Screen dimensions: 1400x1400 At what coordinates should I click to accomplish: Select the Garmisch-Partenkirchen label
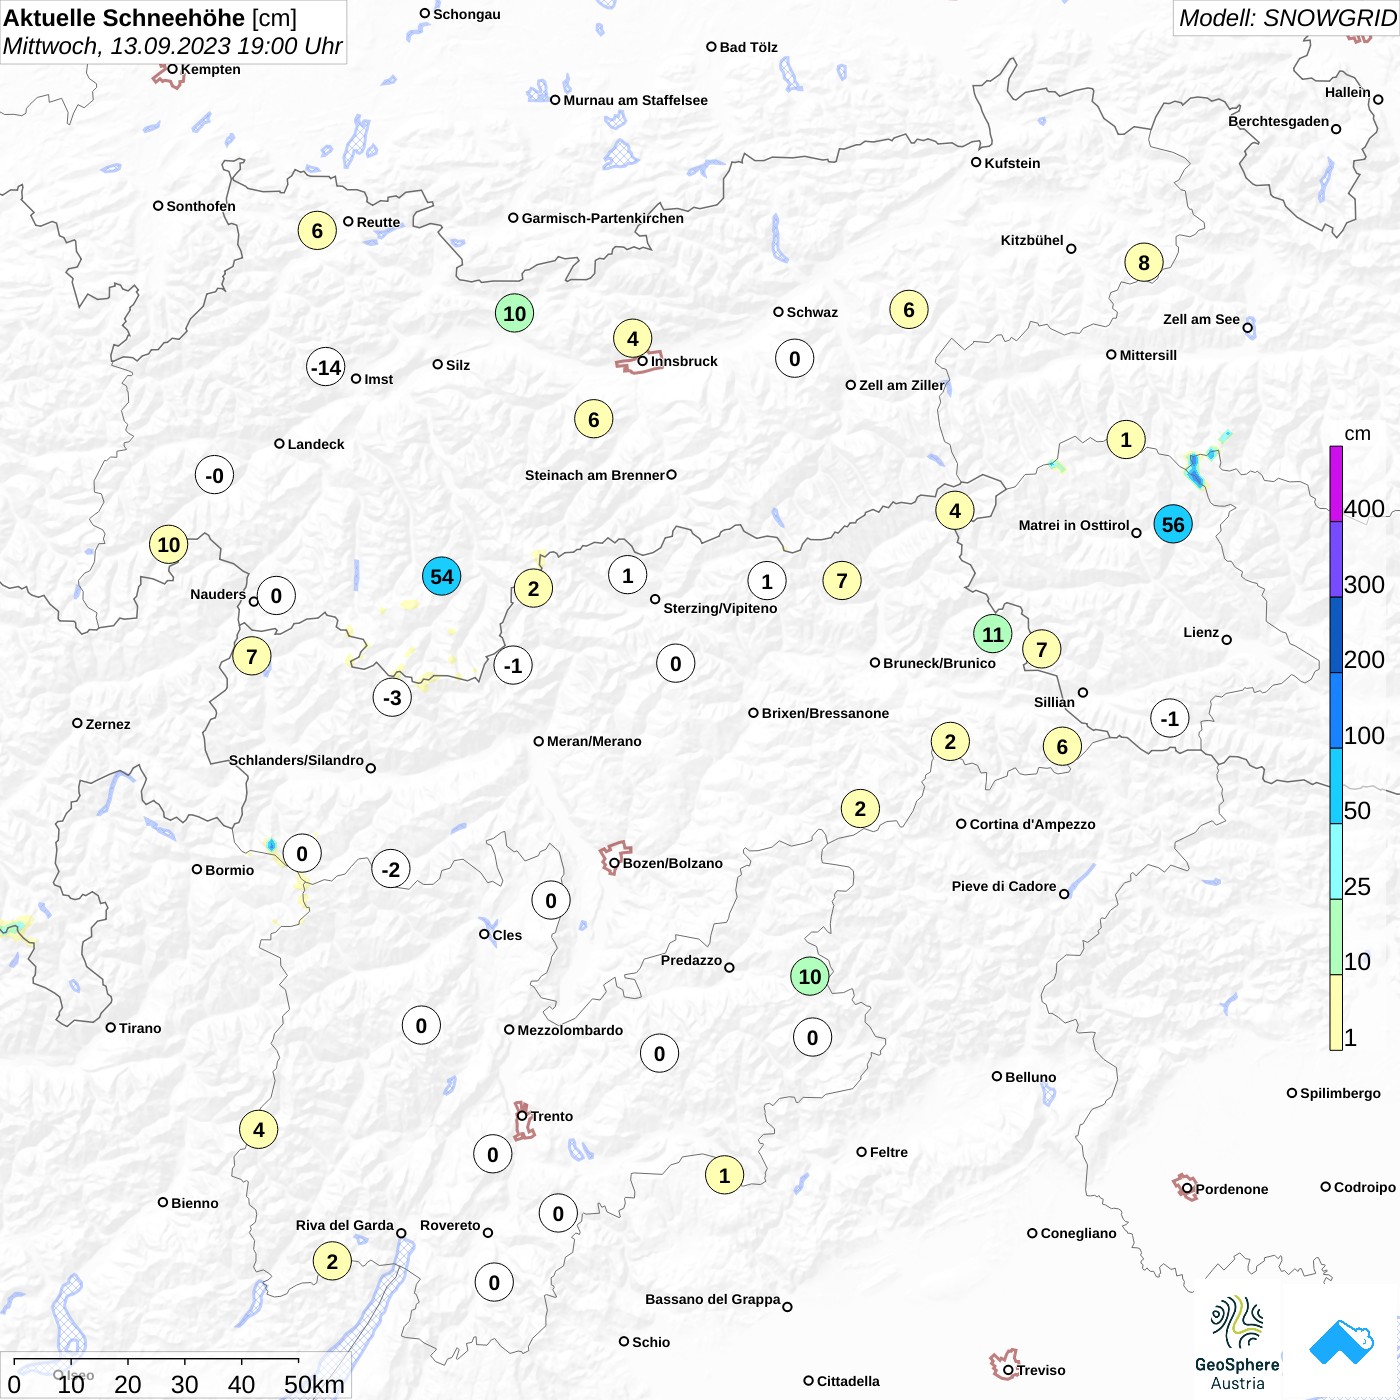click(x=603, y=218)
